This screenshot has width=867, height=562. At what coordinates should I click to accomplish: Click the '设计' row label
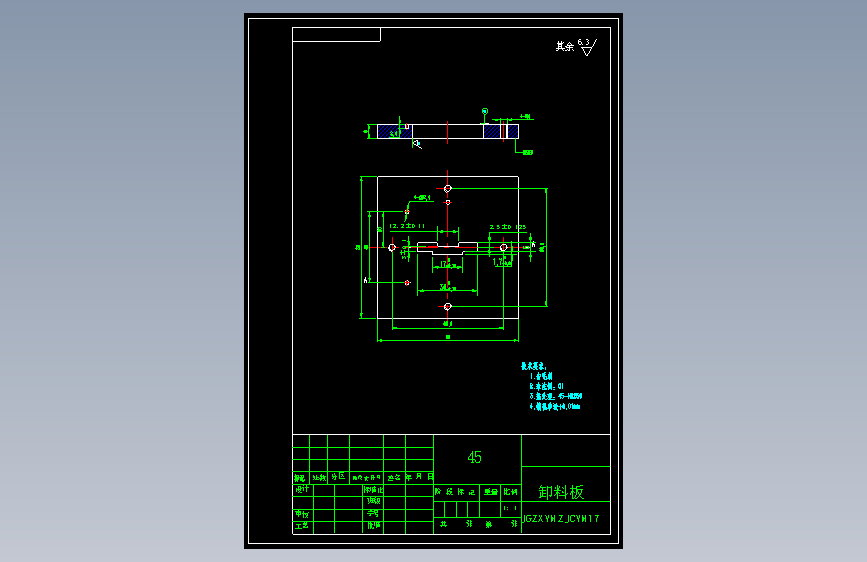pos(302,490)
